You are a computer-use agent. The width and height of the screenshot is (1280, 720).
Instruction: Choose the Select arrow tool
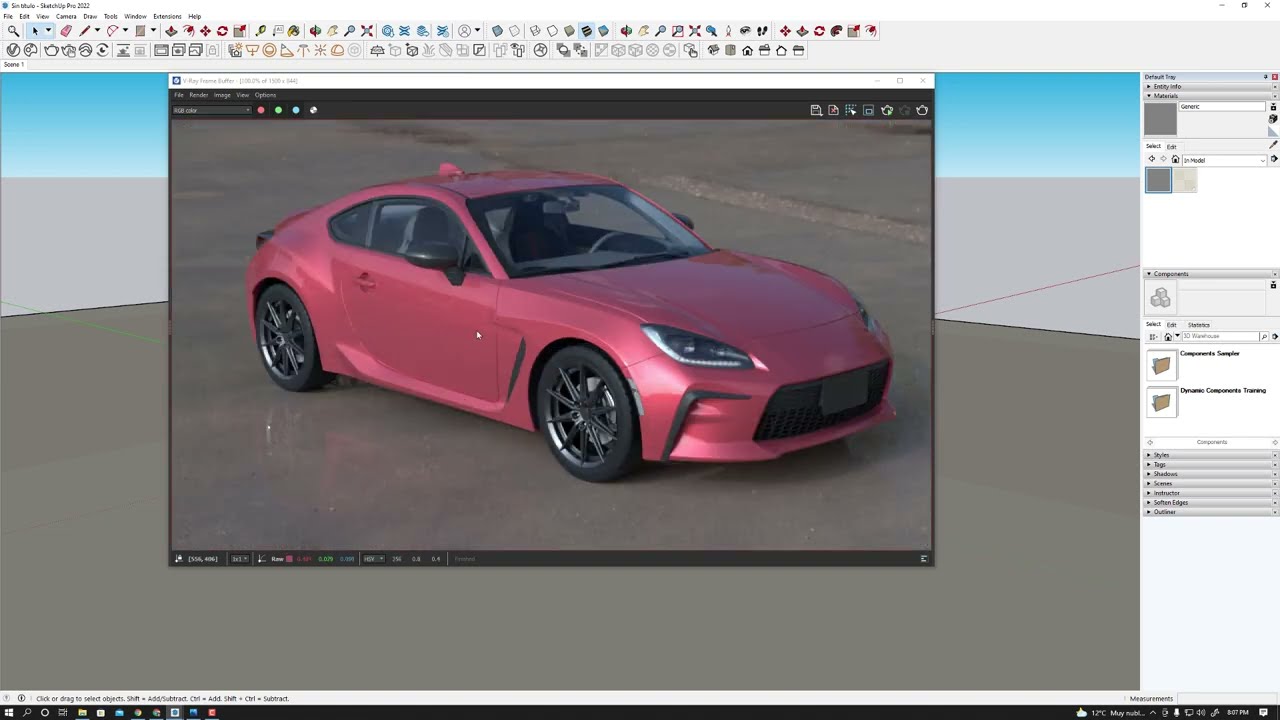34,31
